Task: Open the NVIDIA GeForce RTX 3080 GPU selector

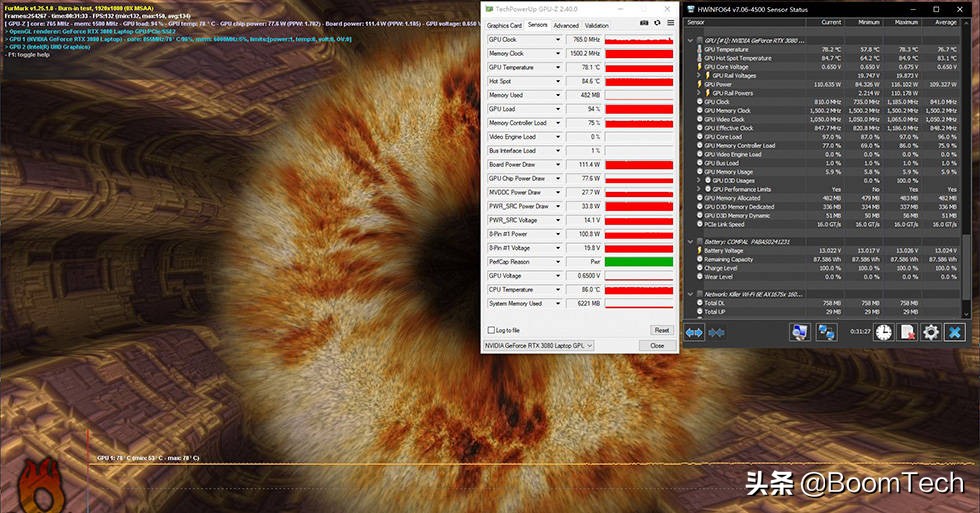Action: (539, 345)
